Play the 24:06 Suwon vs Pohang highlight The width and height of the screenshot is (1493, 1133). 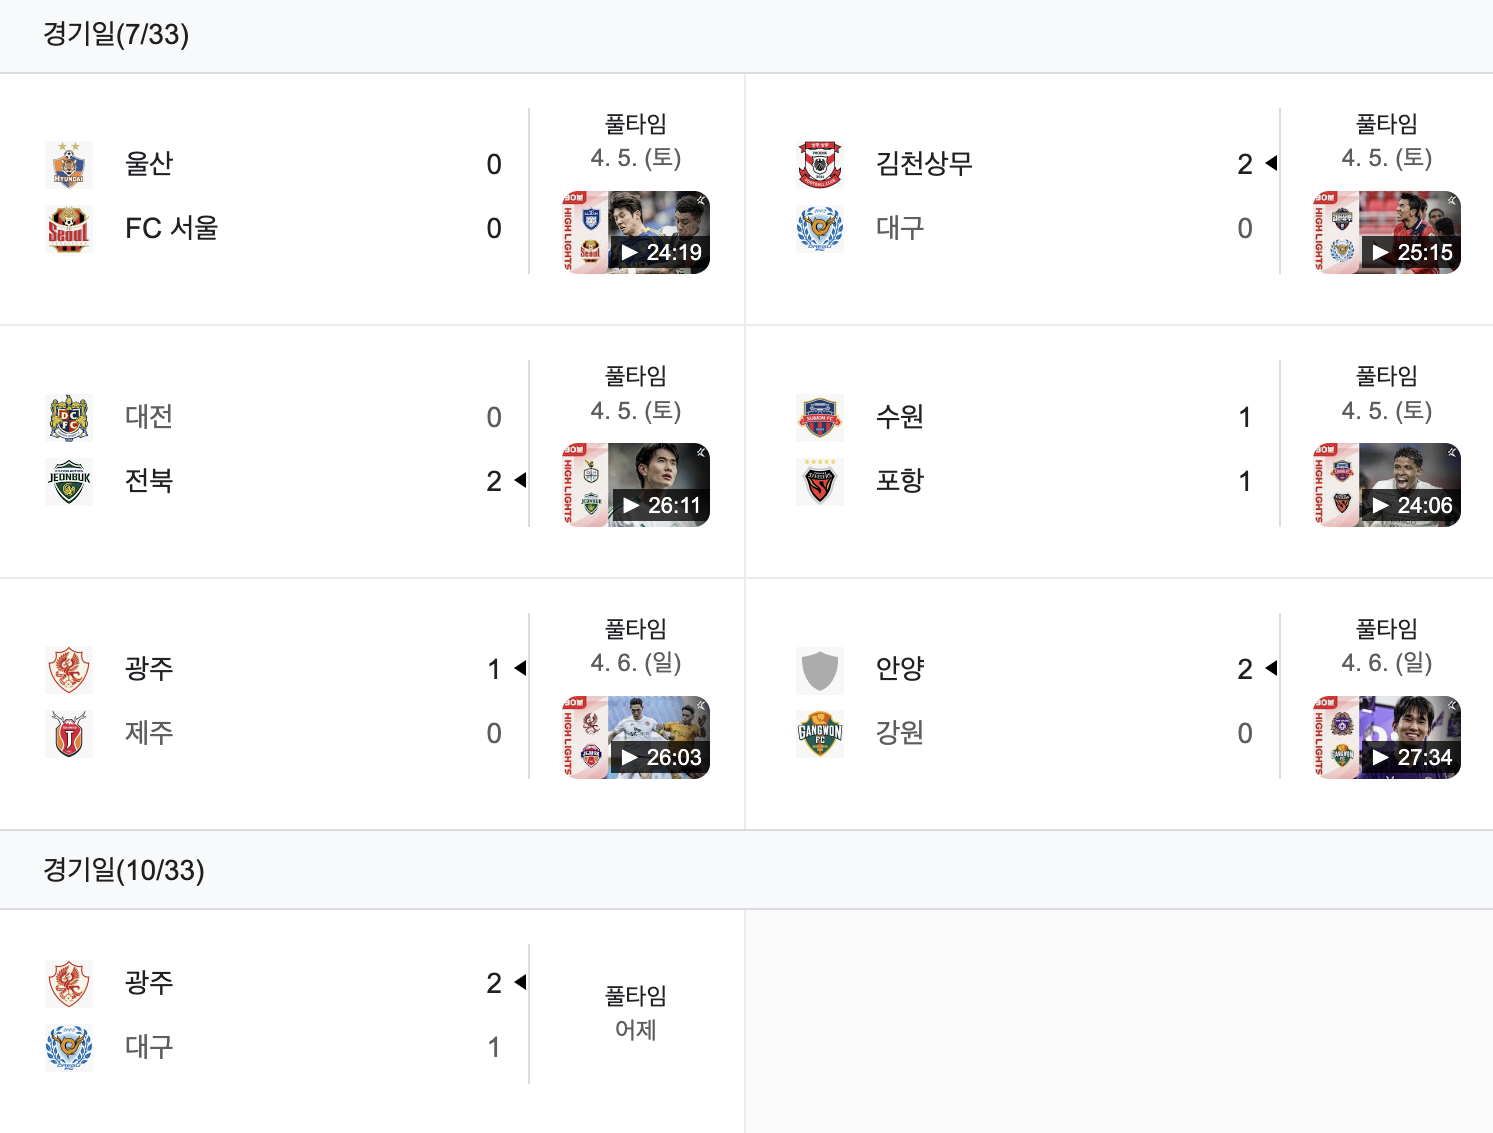pyautogui.click(x=1387, y=485)
